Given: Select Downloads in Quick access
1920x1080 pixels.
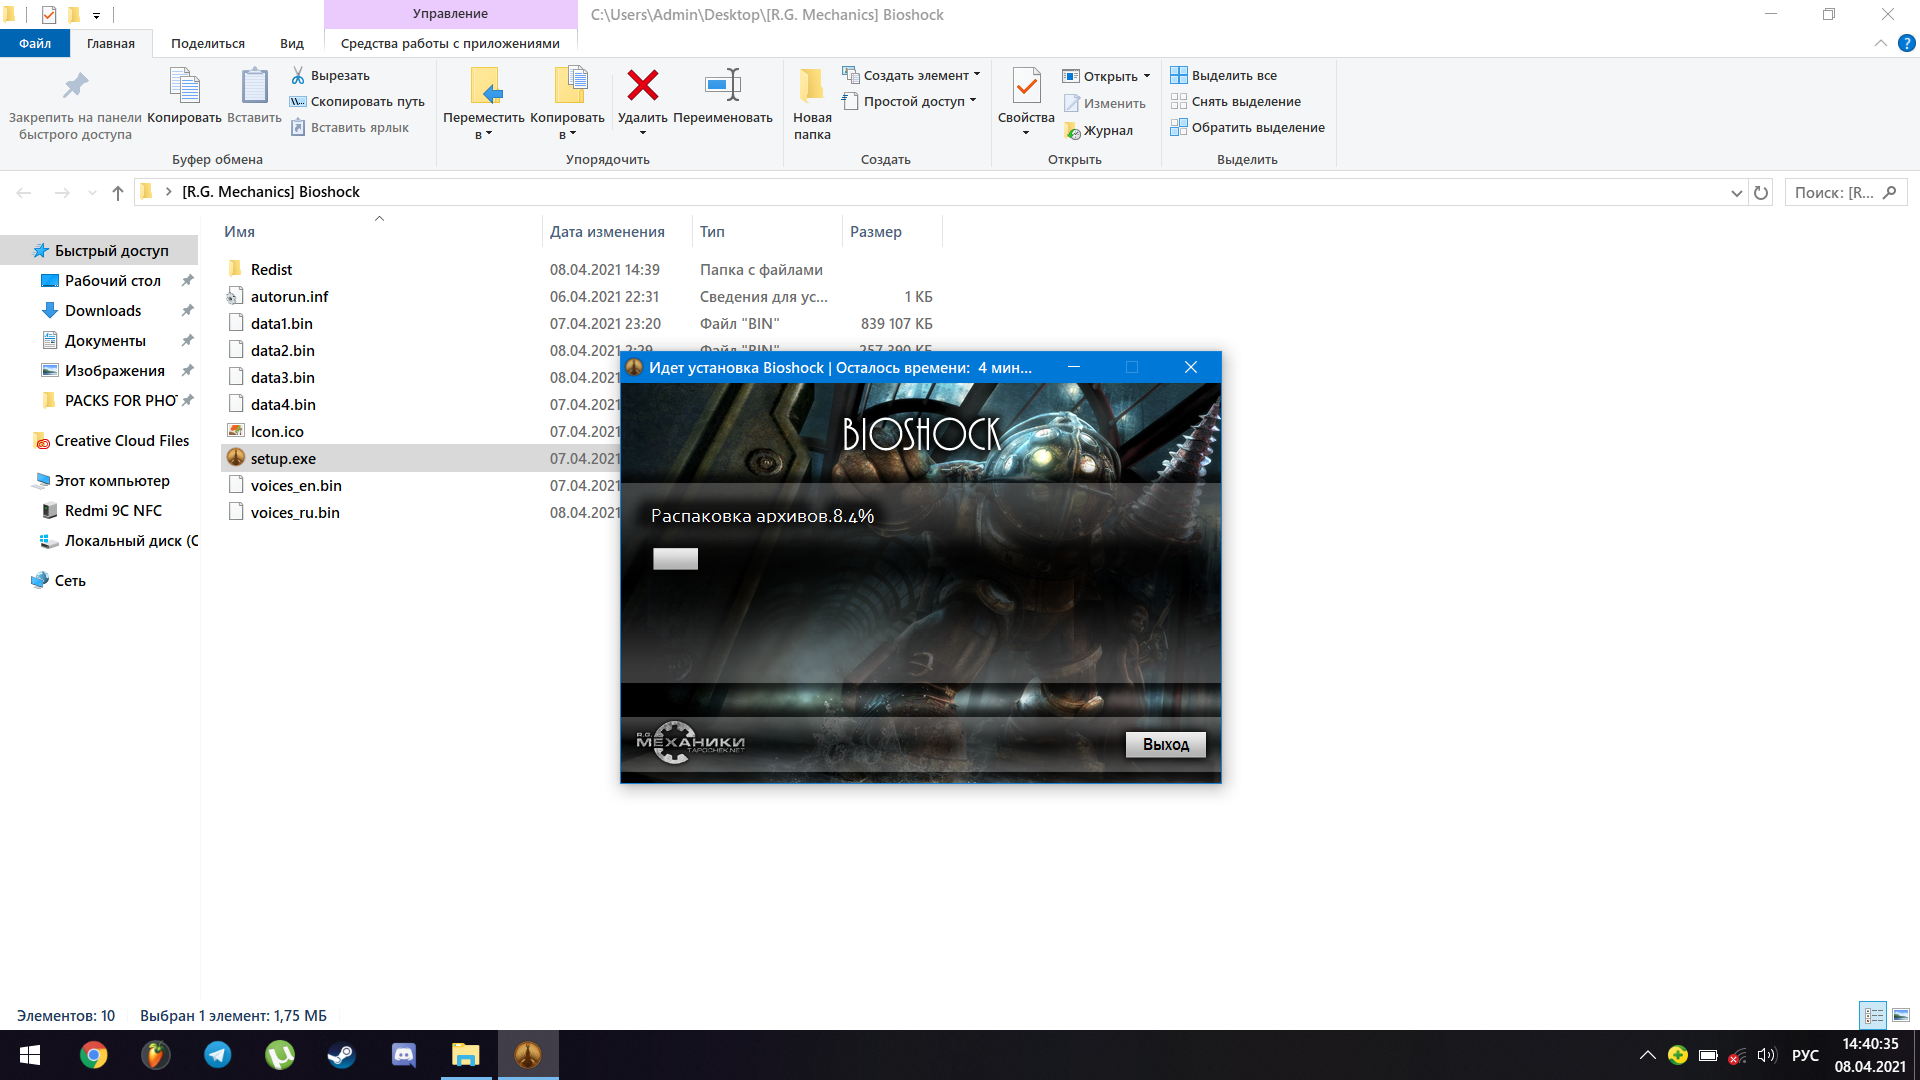Looking at the screenshot, I should 103,311.
